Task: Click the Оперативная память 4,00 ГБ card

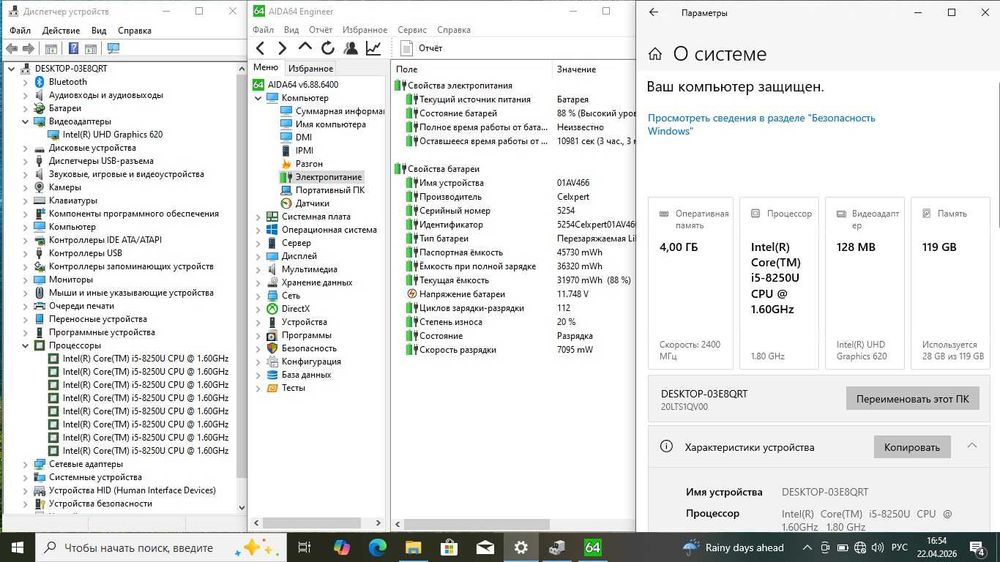Action: pos(691,283)
